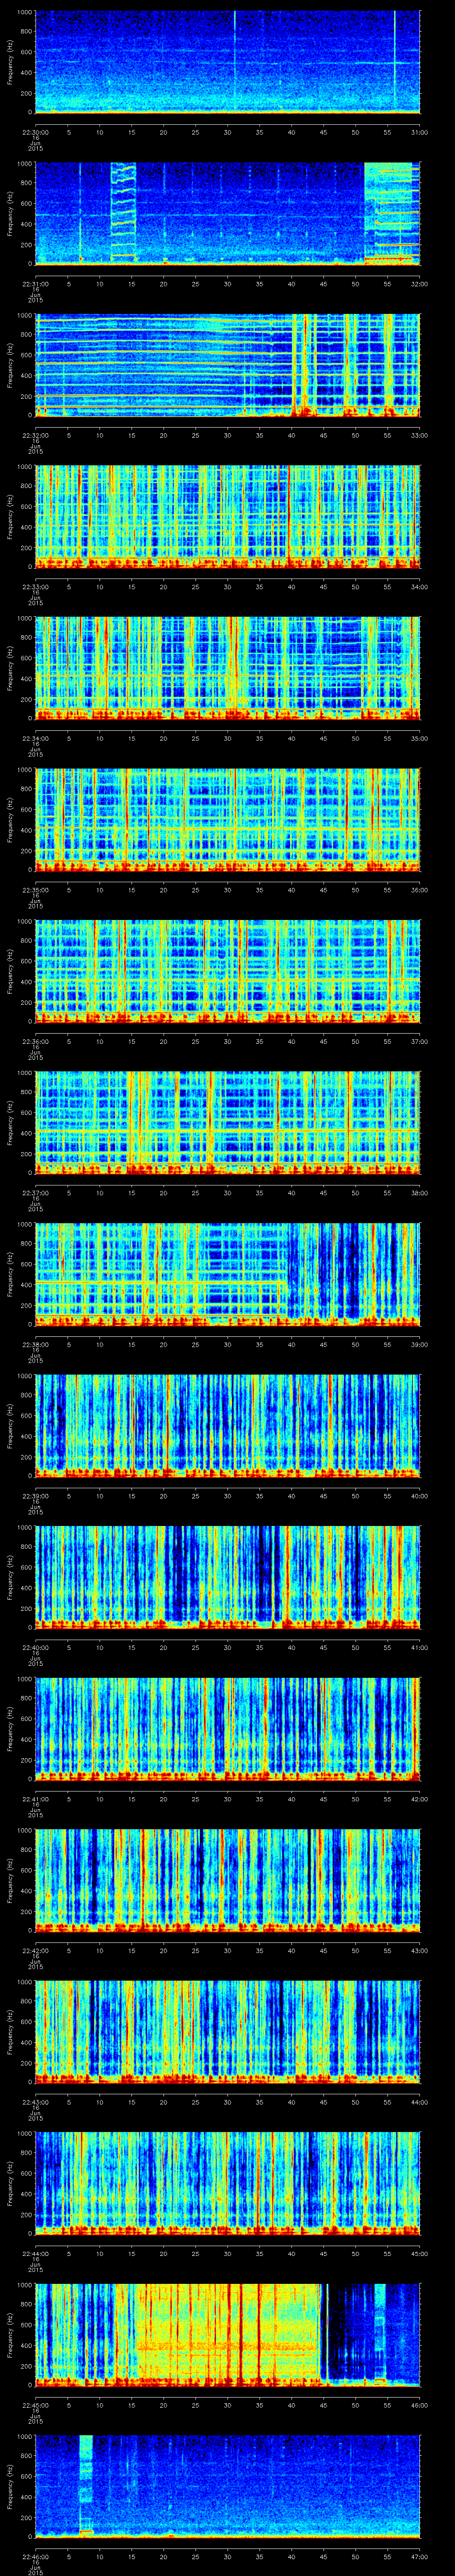The height and width of the screenshot is (2576, 455).
Task: Click the 22:44:00 time axis label
Action: coord(35,2253)
